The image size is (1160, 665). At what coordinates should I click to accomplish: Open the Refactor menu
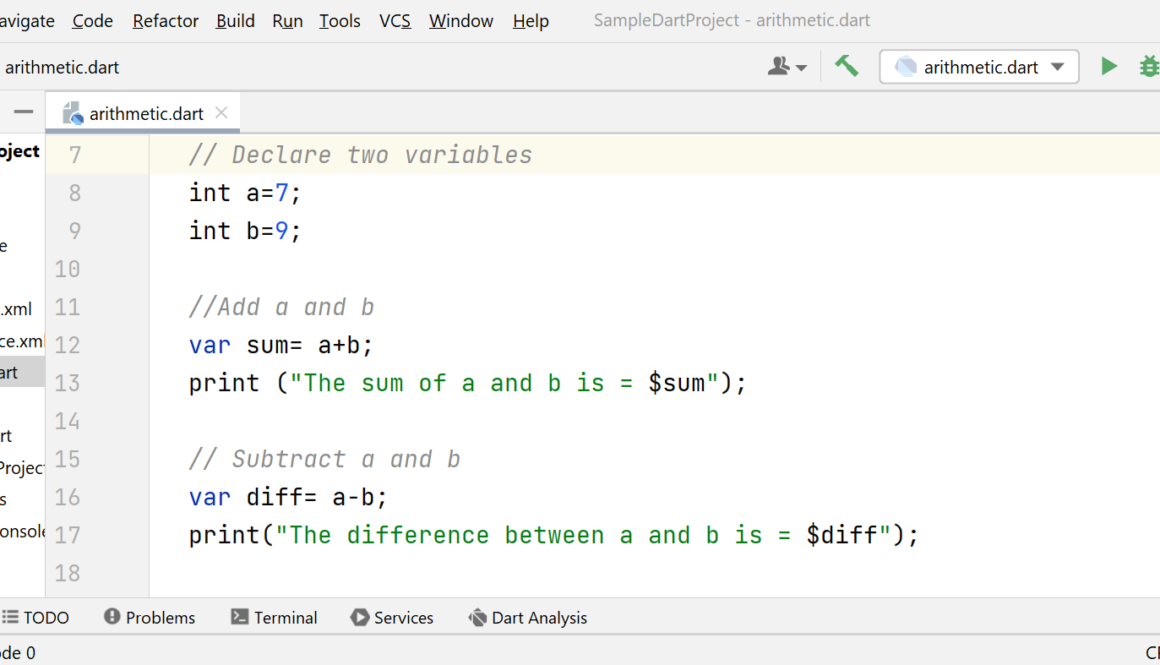point(165,21)
